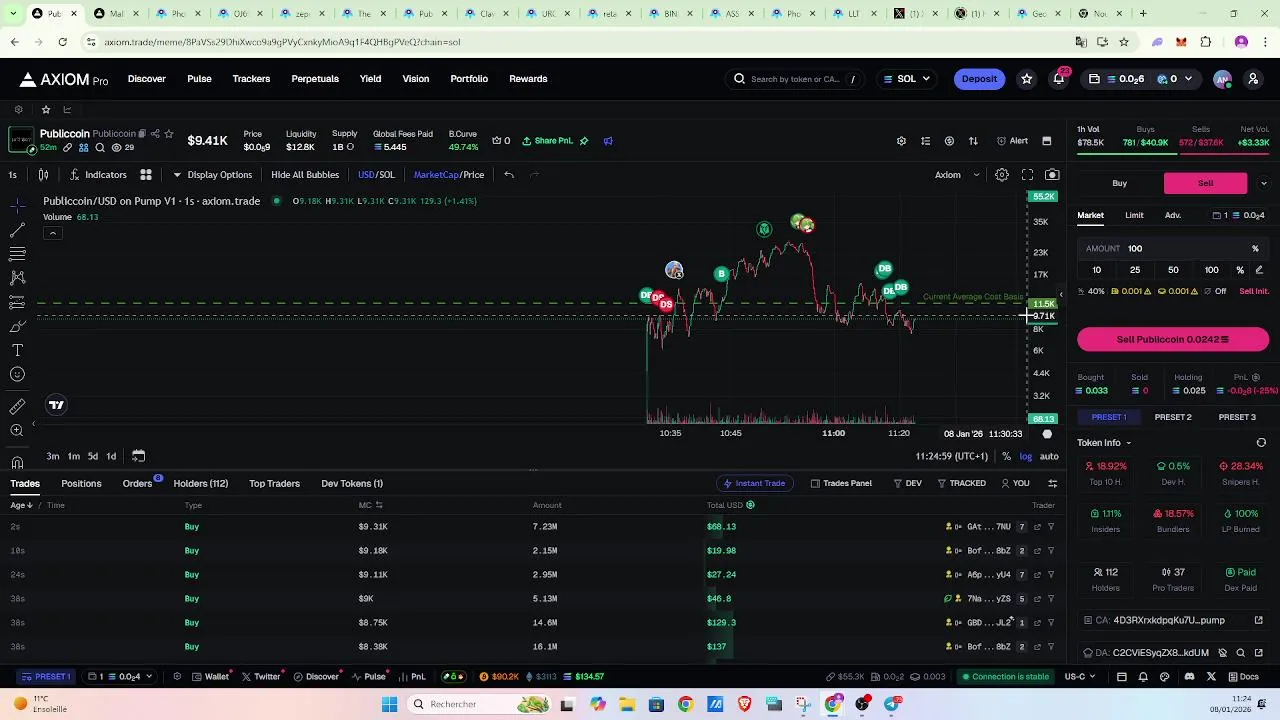Switch between MarketCap and Price display

[449, 175]
